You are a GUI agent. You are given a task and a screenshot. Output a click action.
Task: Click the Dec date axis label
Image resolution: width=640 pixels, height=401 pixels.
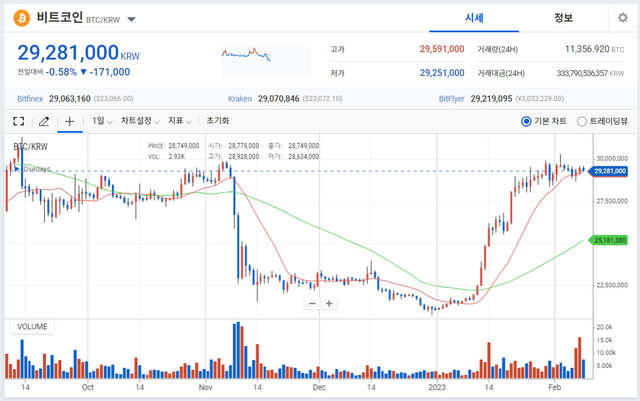[319, 387]
